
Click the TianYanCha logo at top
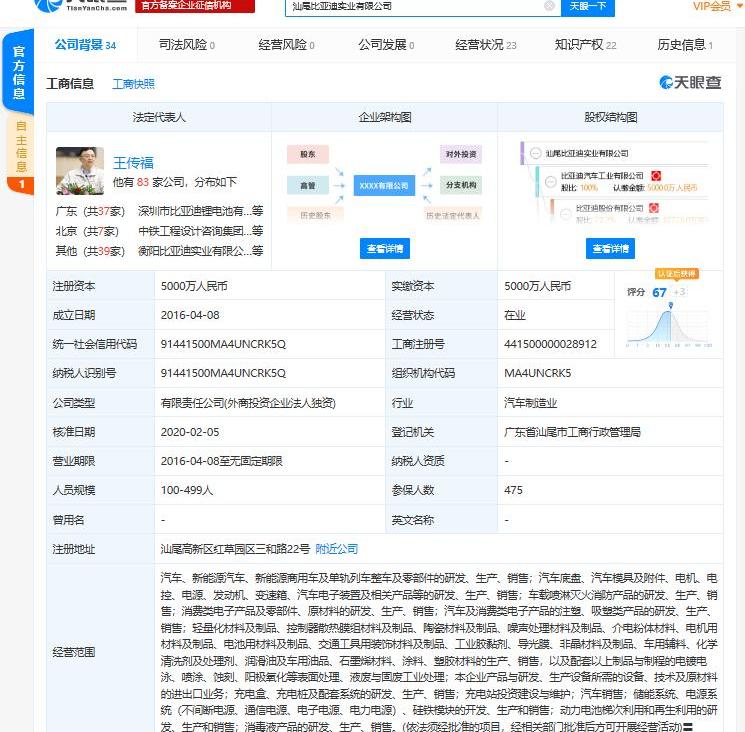coord(81,6)
